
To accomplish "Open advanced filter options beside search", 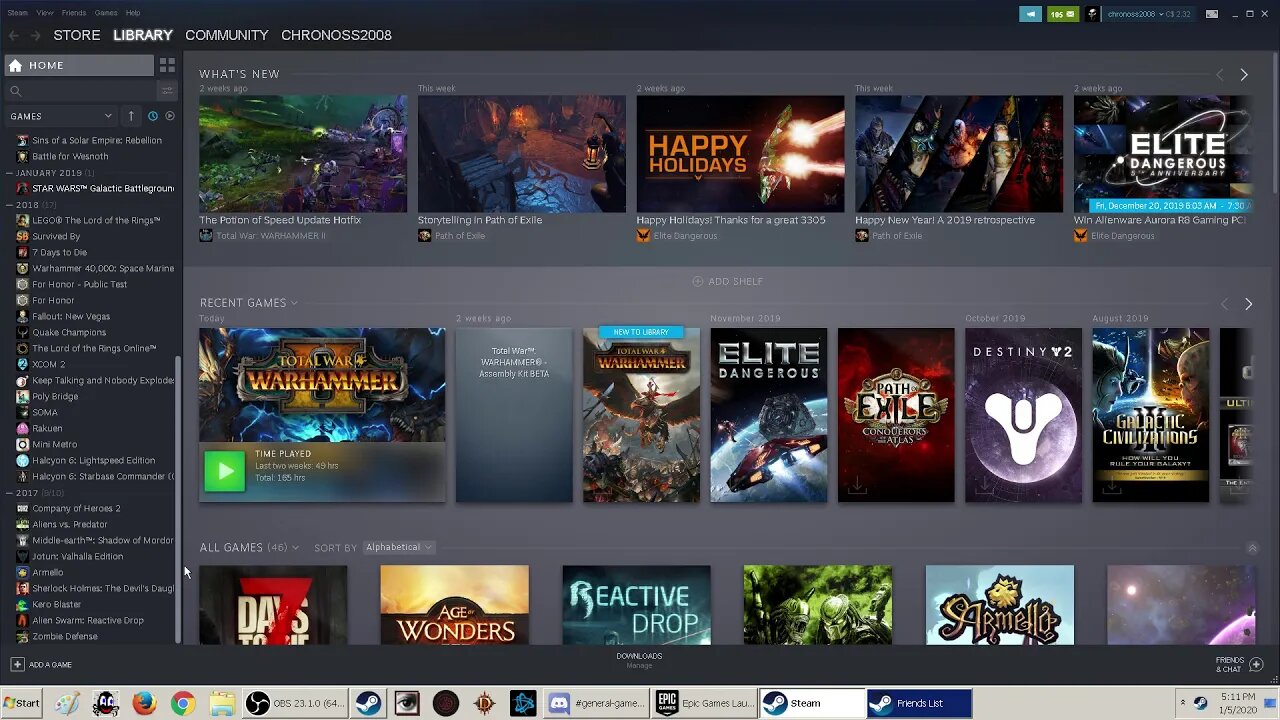I will (167, 91).
